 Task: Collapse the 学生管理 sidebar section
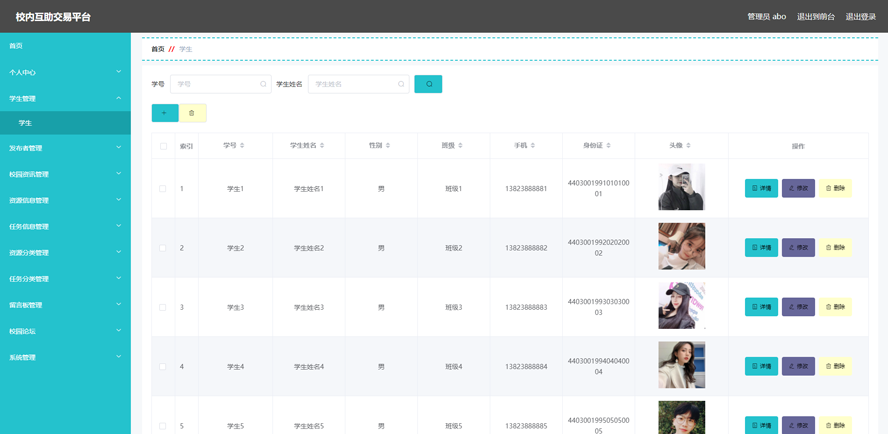click(65, 98)
